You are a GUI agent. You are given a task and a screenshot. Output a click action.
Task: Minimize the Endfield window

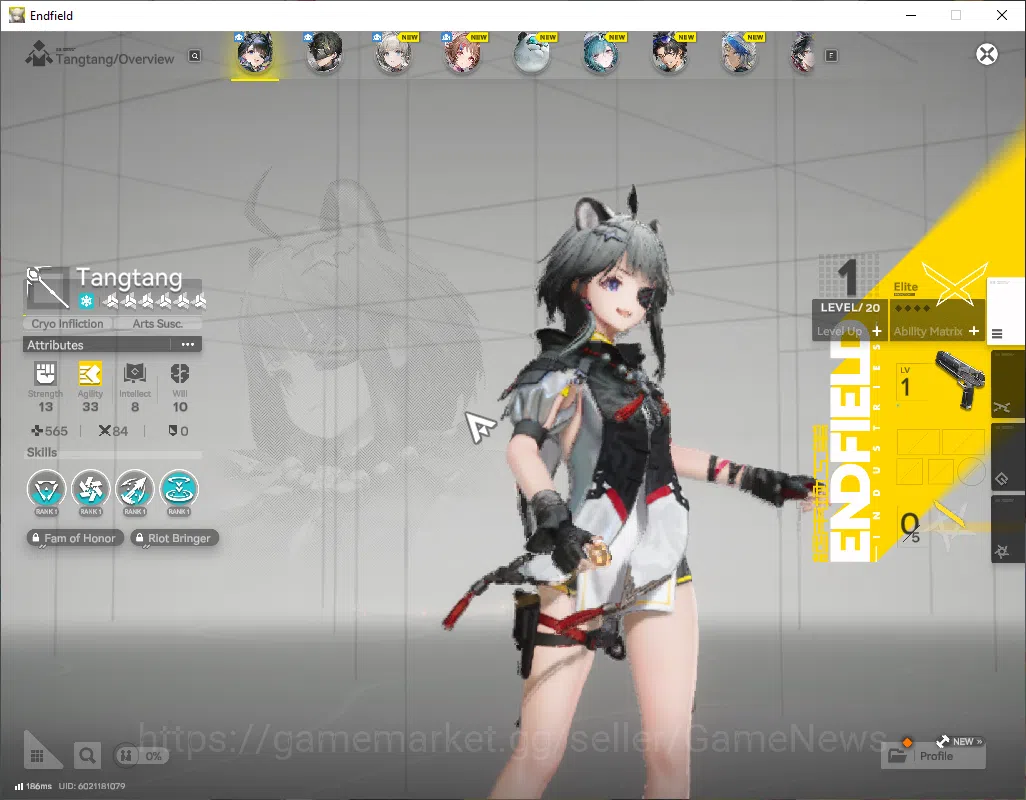pos(910,15)
